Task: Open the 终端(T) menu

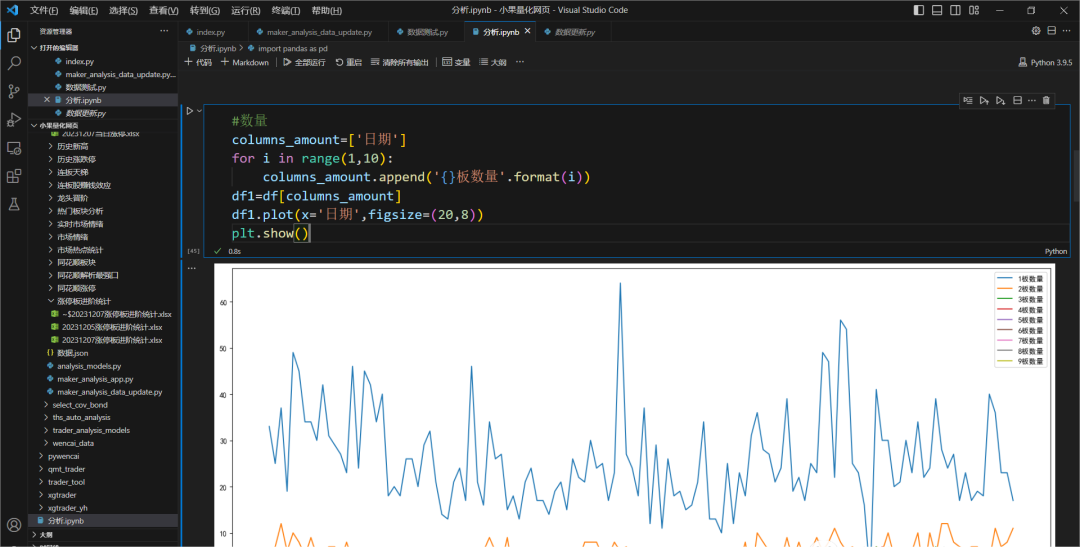Action: (286, 10)
